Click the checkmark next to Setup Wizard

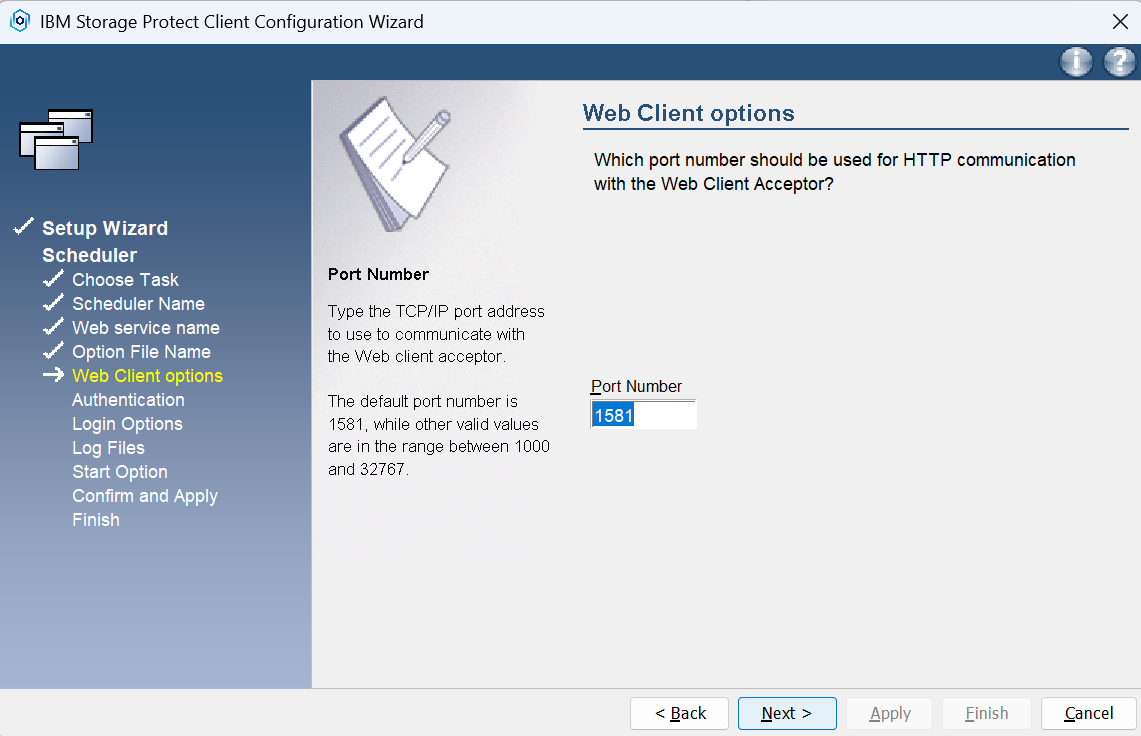click(24, 228)
